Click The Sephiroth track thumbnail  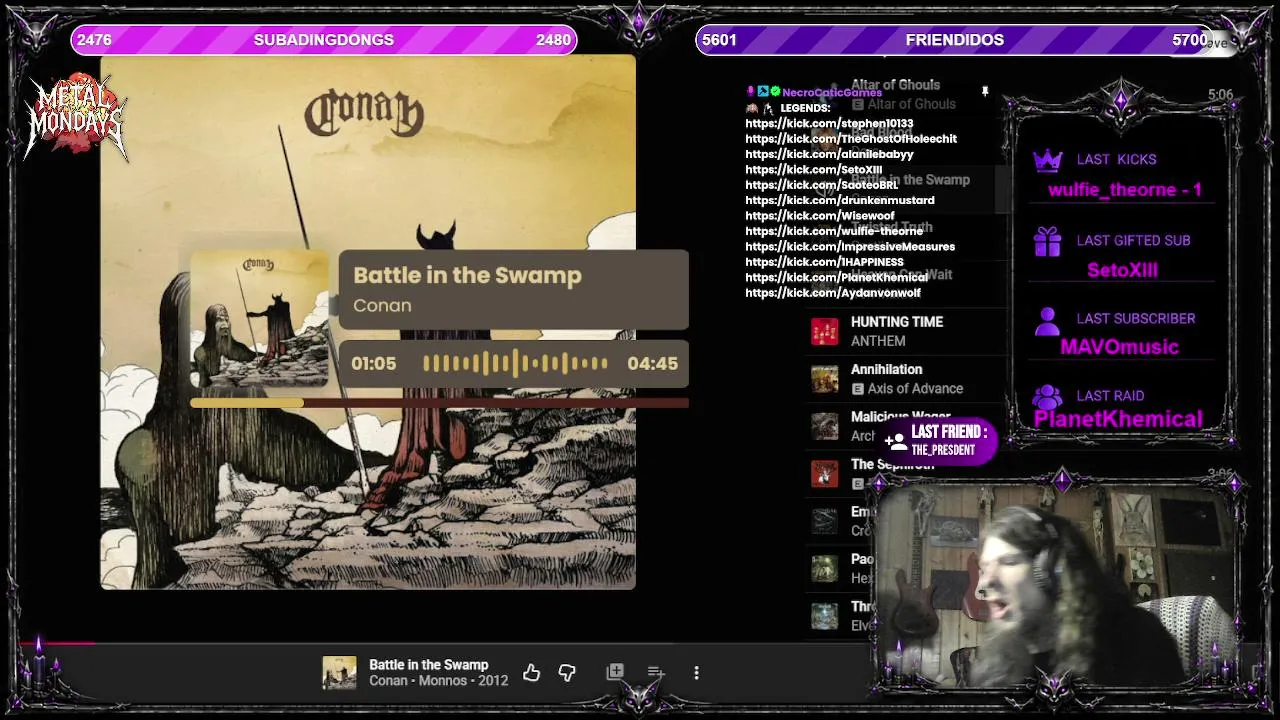pyautogui.click(x=825, y=473)
